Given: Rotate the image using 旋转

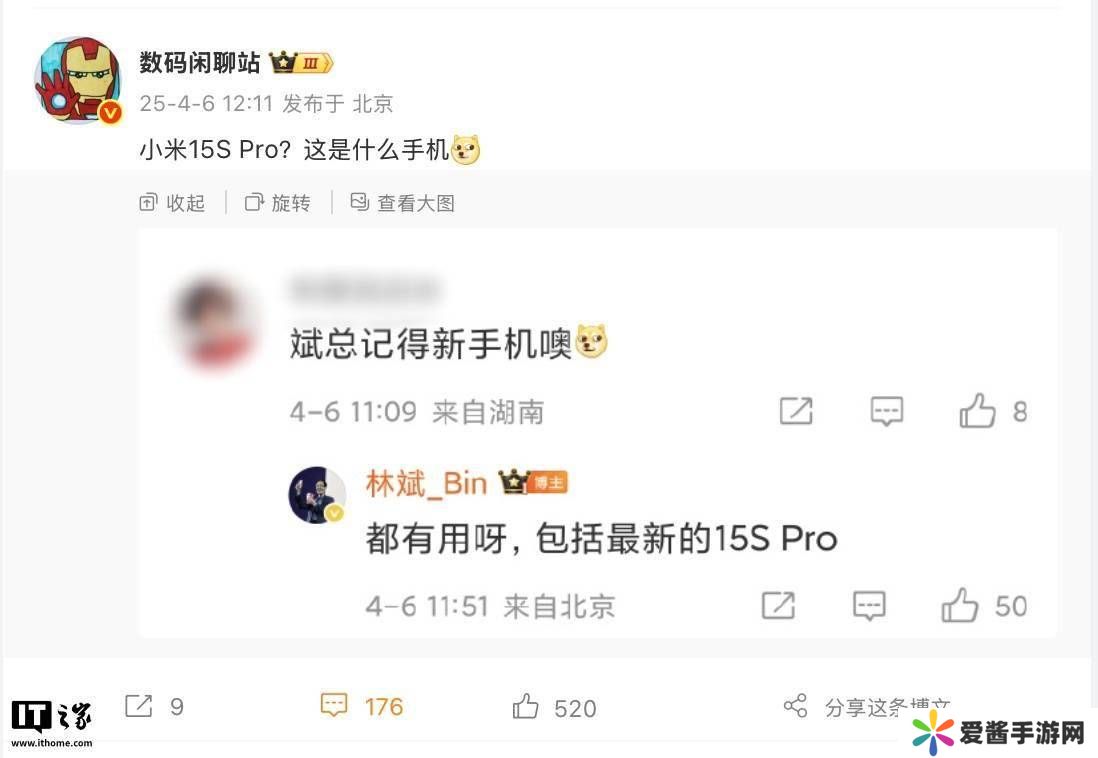Looking at the screenshot, I should click(x=277, y=203).
